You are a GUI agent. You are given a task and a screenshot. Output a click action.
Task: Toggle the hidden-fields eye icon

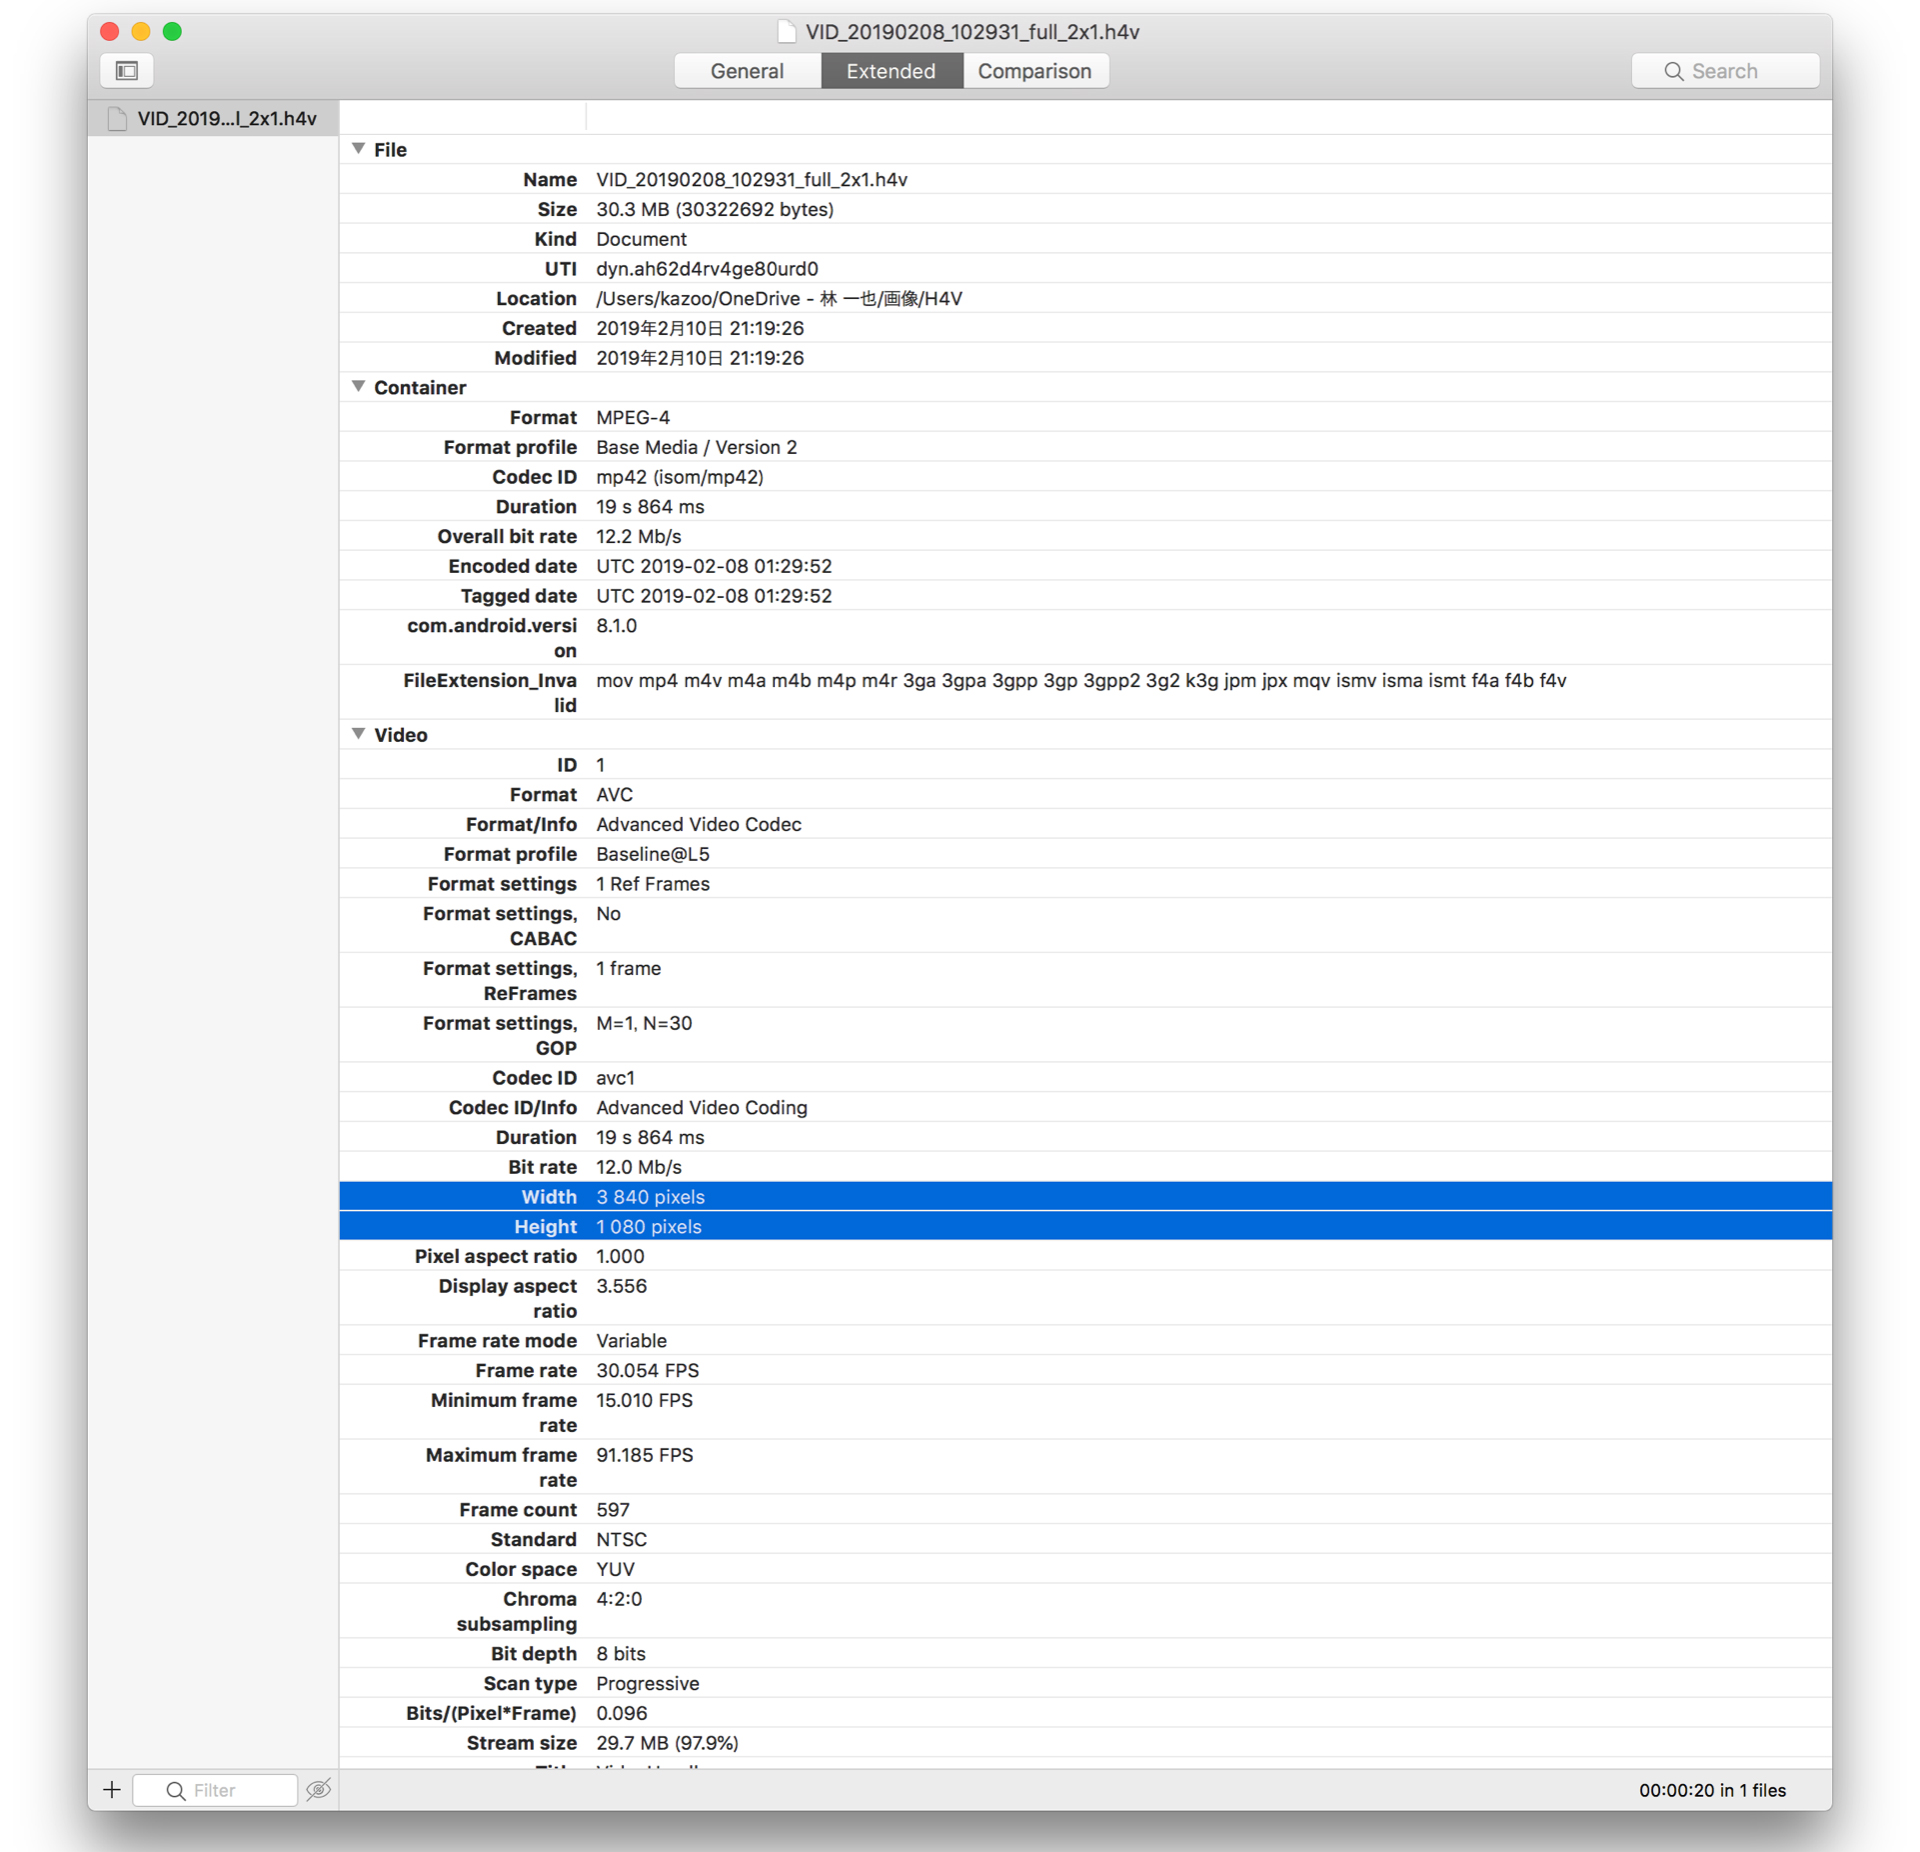pos(319,1790)
